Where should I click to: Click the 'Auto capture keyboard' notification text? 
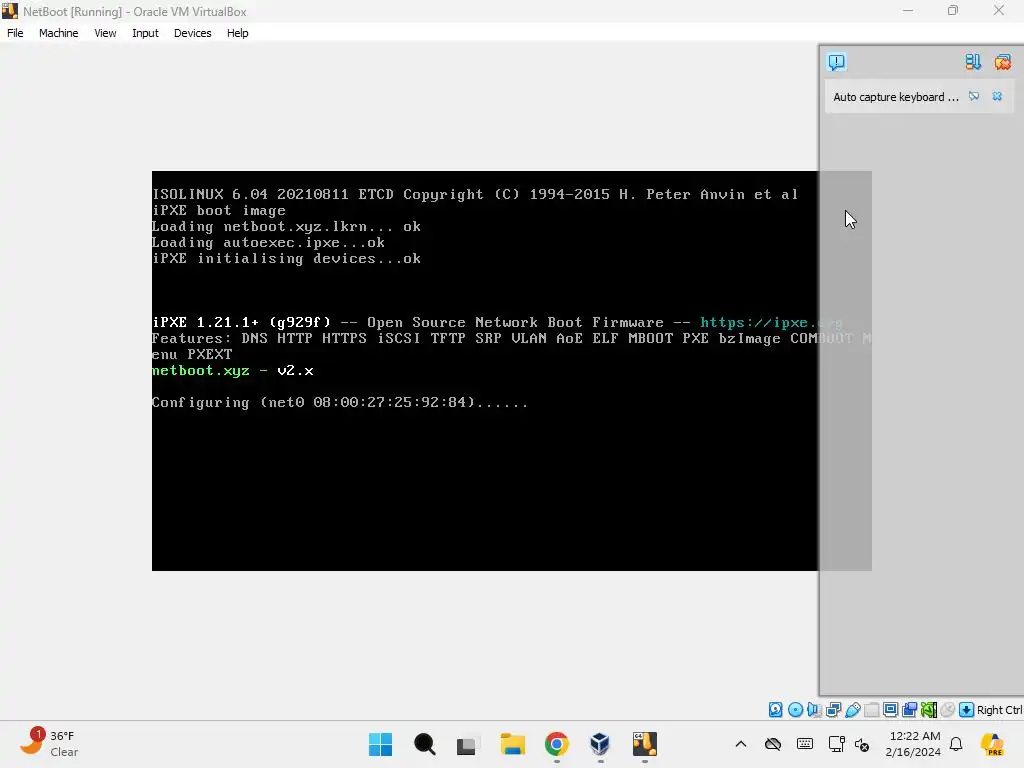896,97
